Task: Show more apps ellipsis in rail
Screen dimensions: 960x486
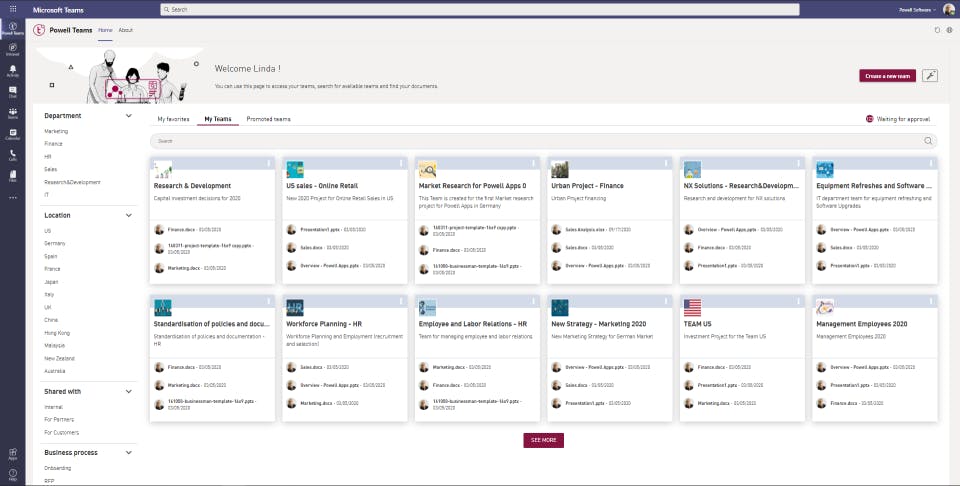Action: [13, 198]
